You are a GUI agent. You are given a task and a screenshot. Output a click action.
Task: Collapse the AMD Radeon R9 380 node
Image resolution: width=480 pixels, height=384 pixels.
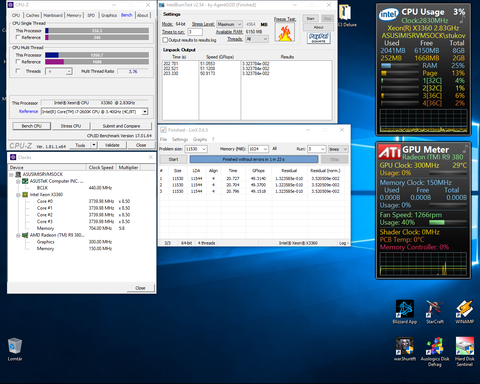pos(18,235)
